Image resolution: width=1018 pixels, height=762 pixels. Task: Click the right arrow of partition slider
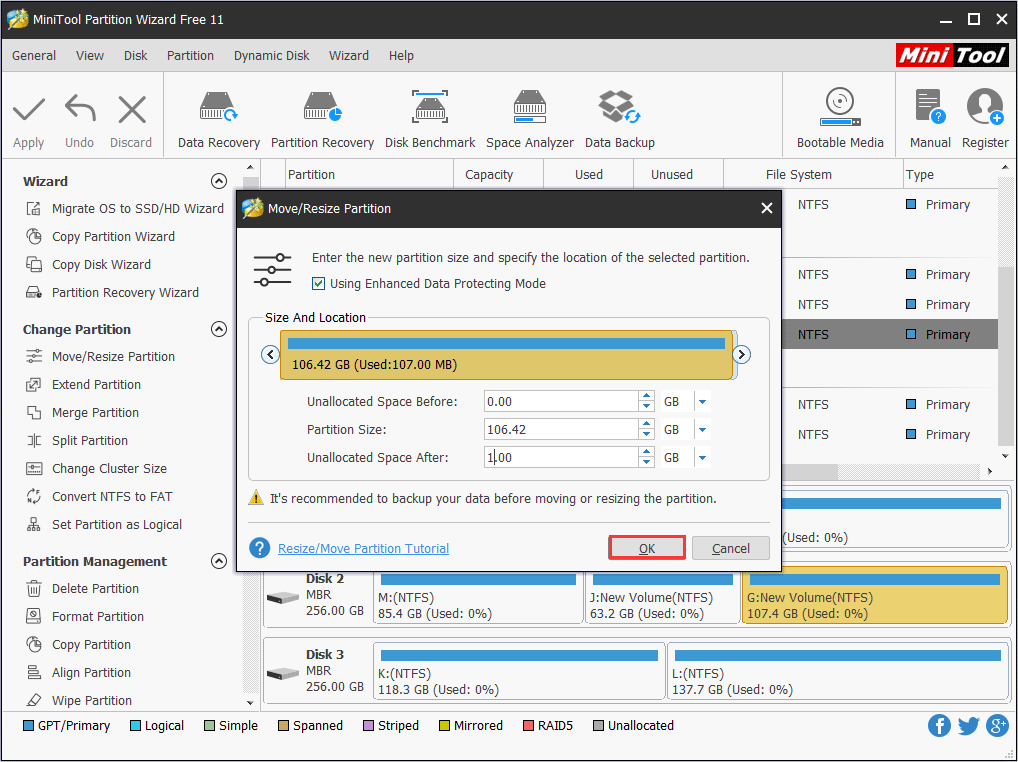tap(741, 354)
